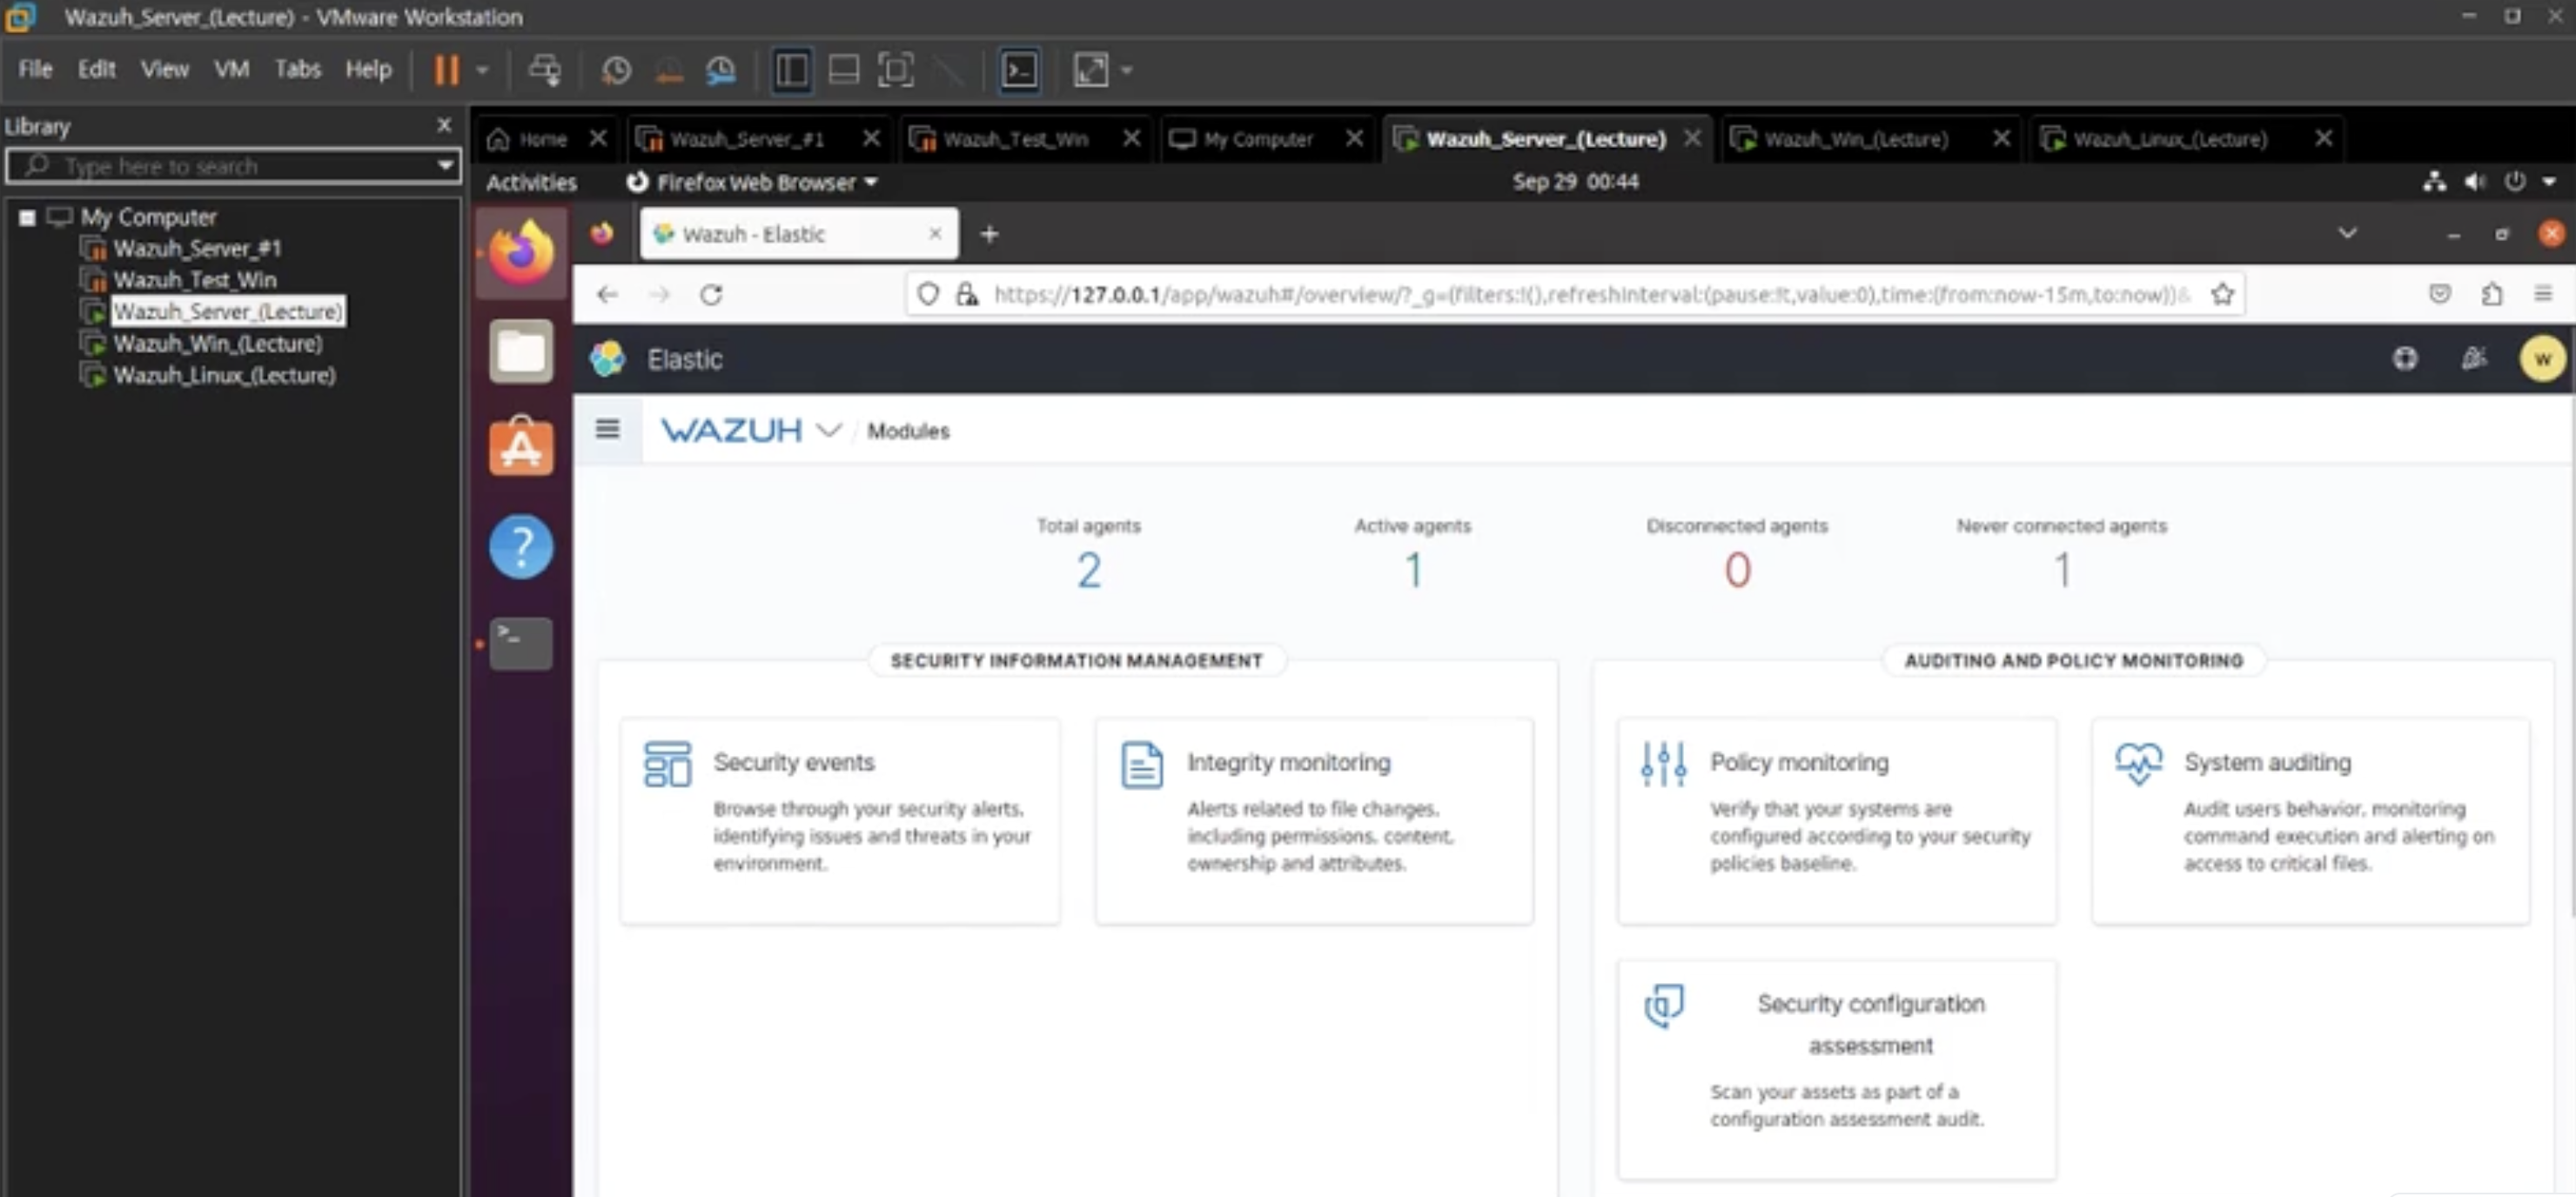Viewport: 2576px width, 1197px height.
Task: Open Help from the Ubuntu dock
Action: 521,546
